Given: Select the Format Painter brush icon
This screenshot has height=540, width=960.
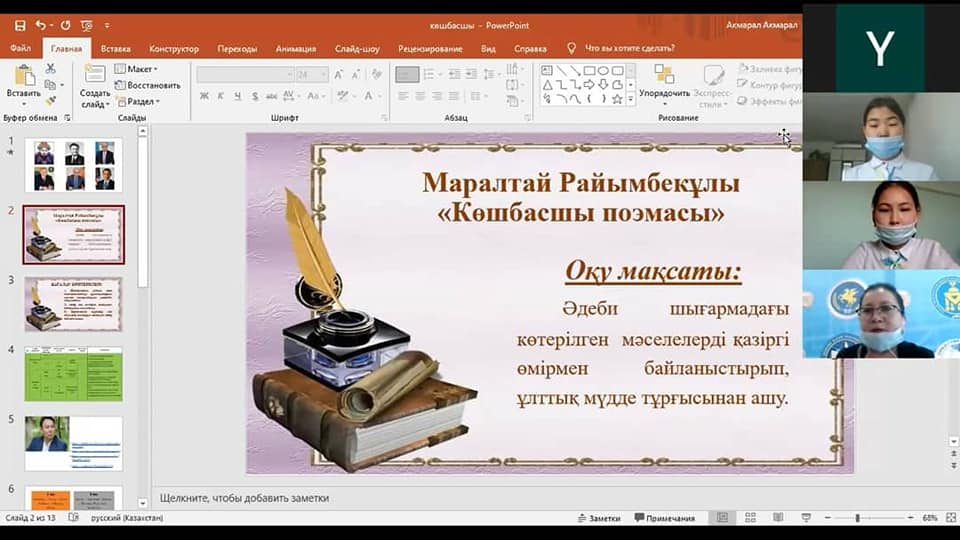Looking at the screenshot, I should click(x=50, y=100).
